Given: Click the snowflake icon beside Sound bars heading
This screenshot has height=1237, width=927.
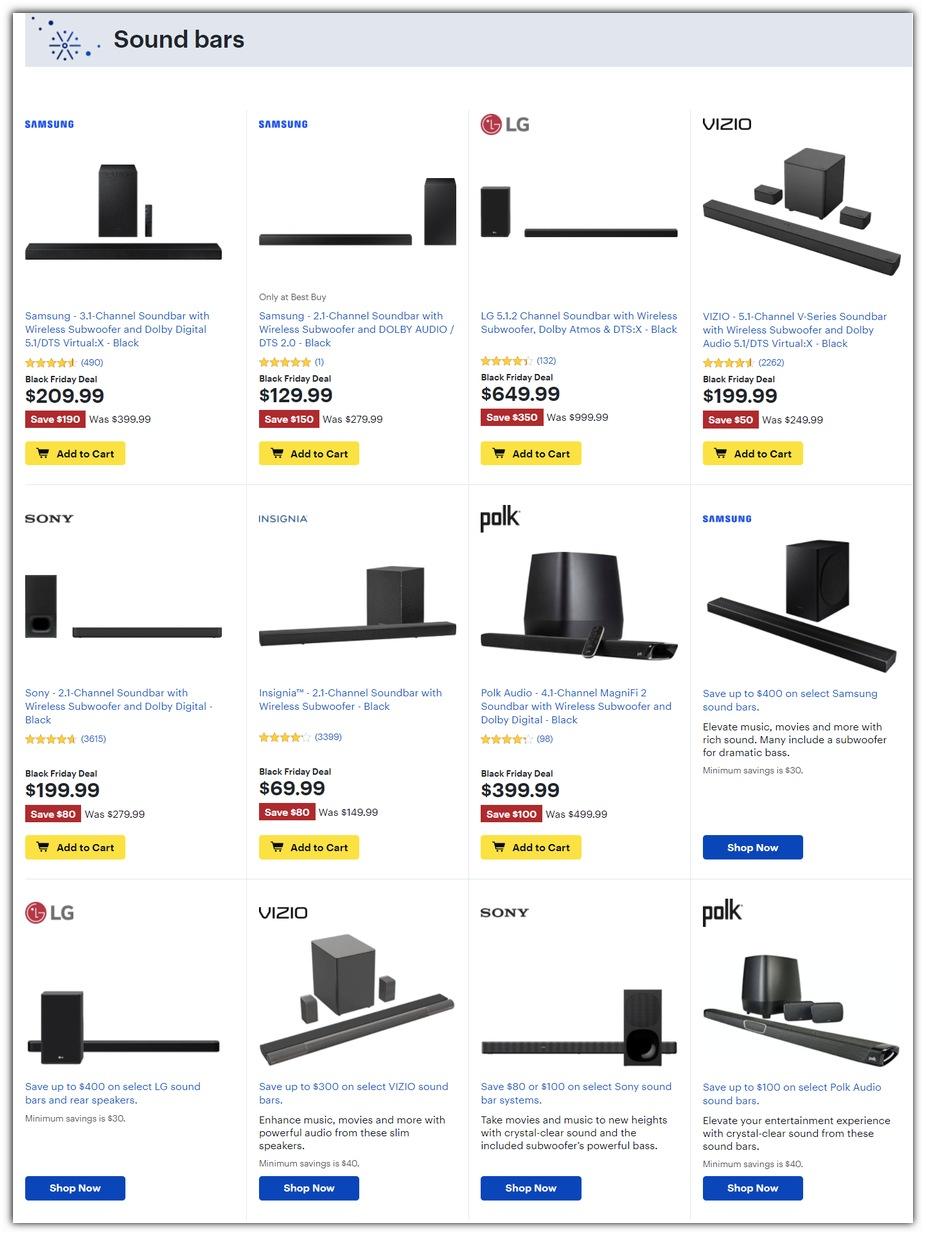Looking at the screenshot, I should tap(65, 41).
